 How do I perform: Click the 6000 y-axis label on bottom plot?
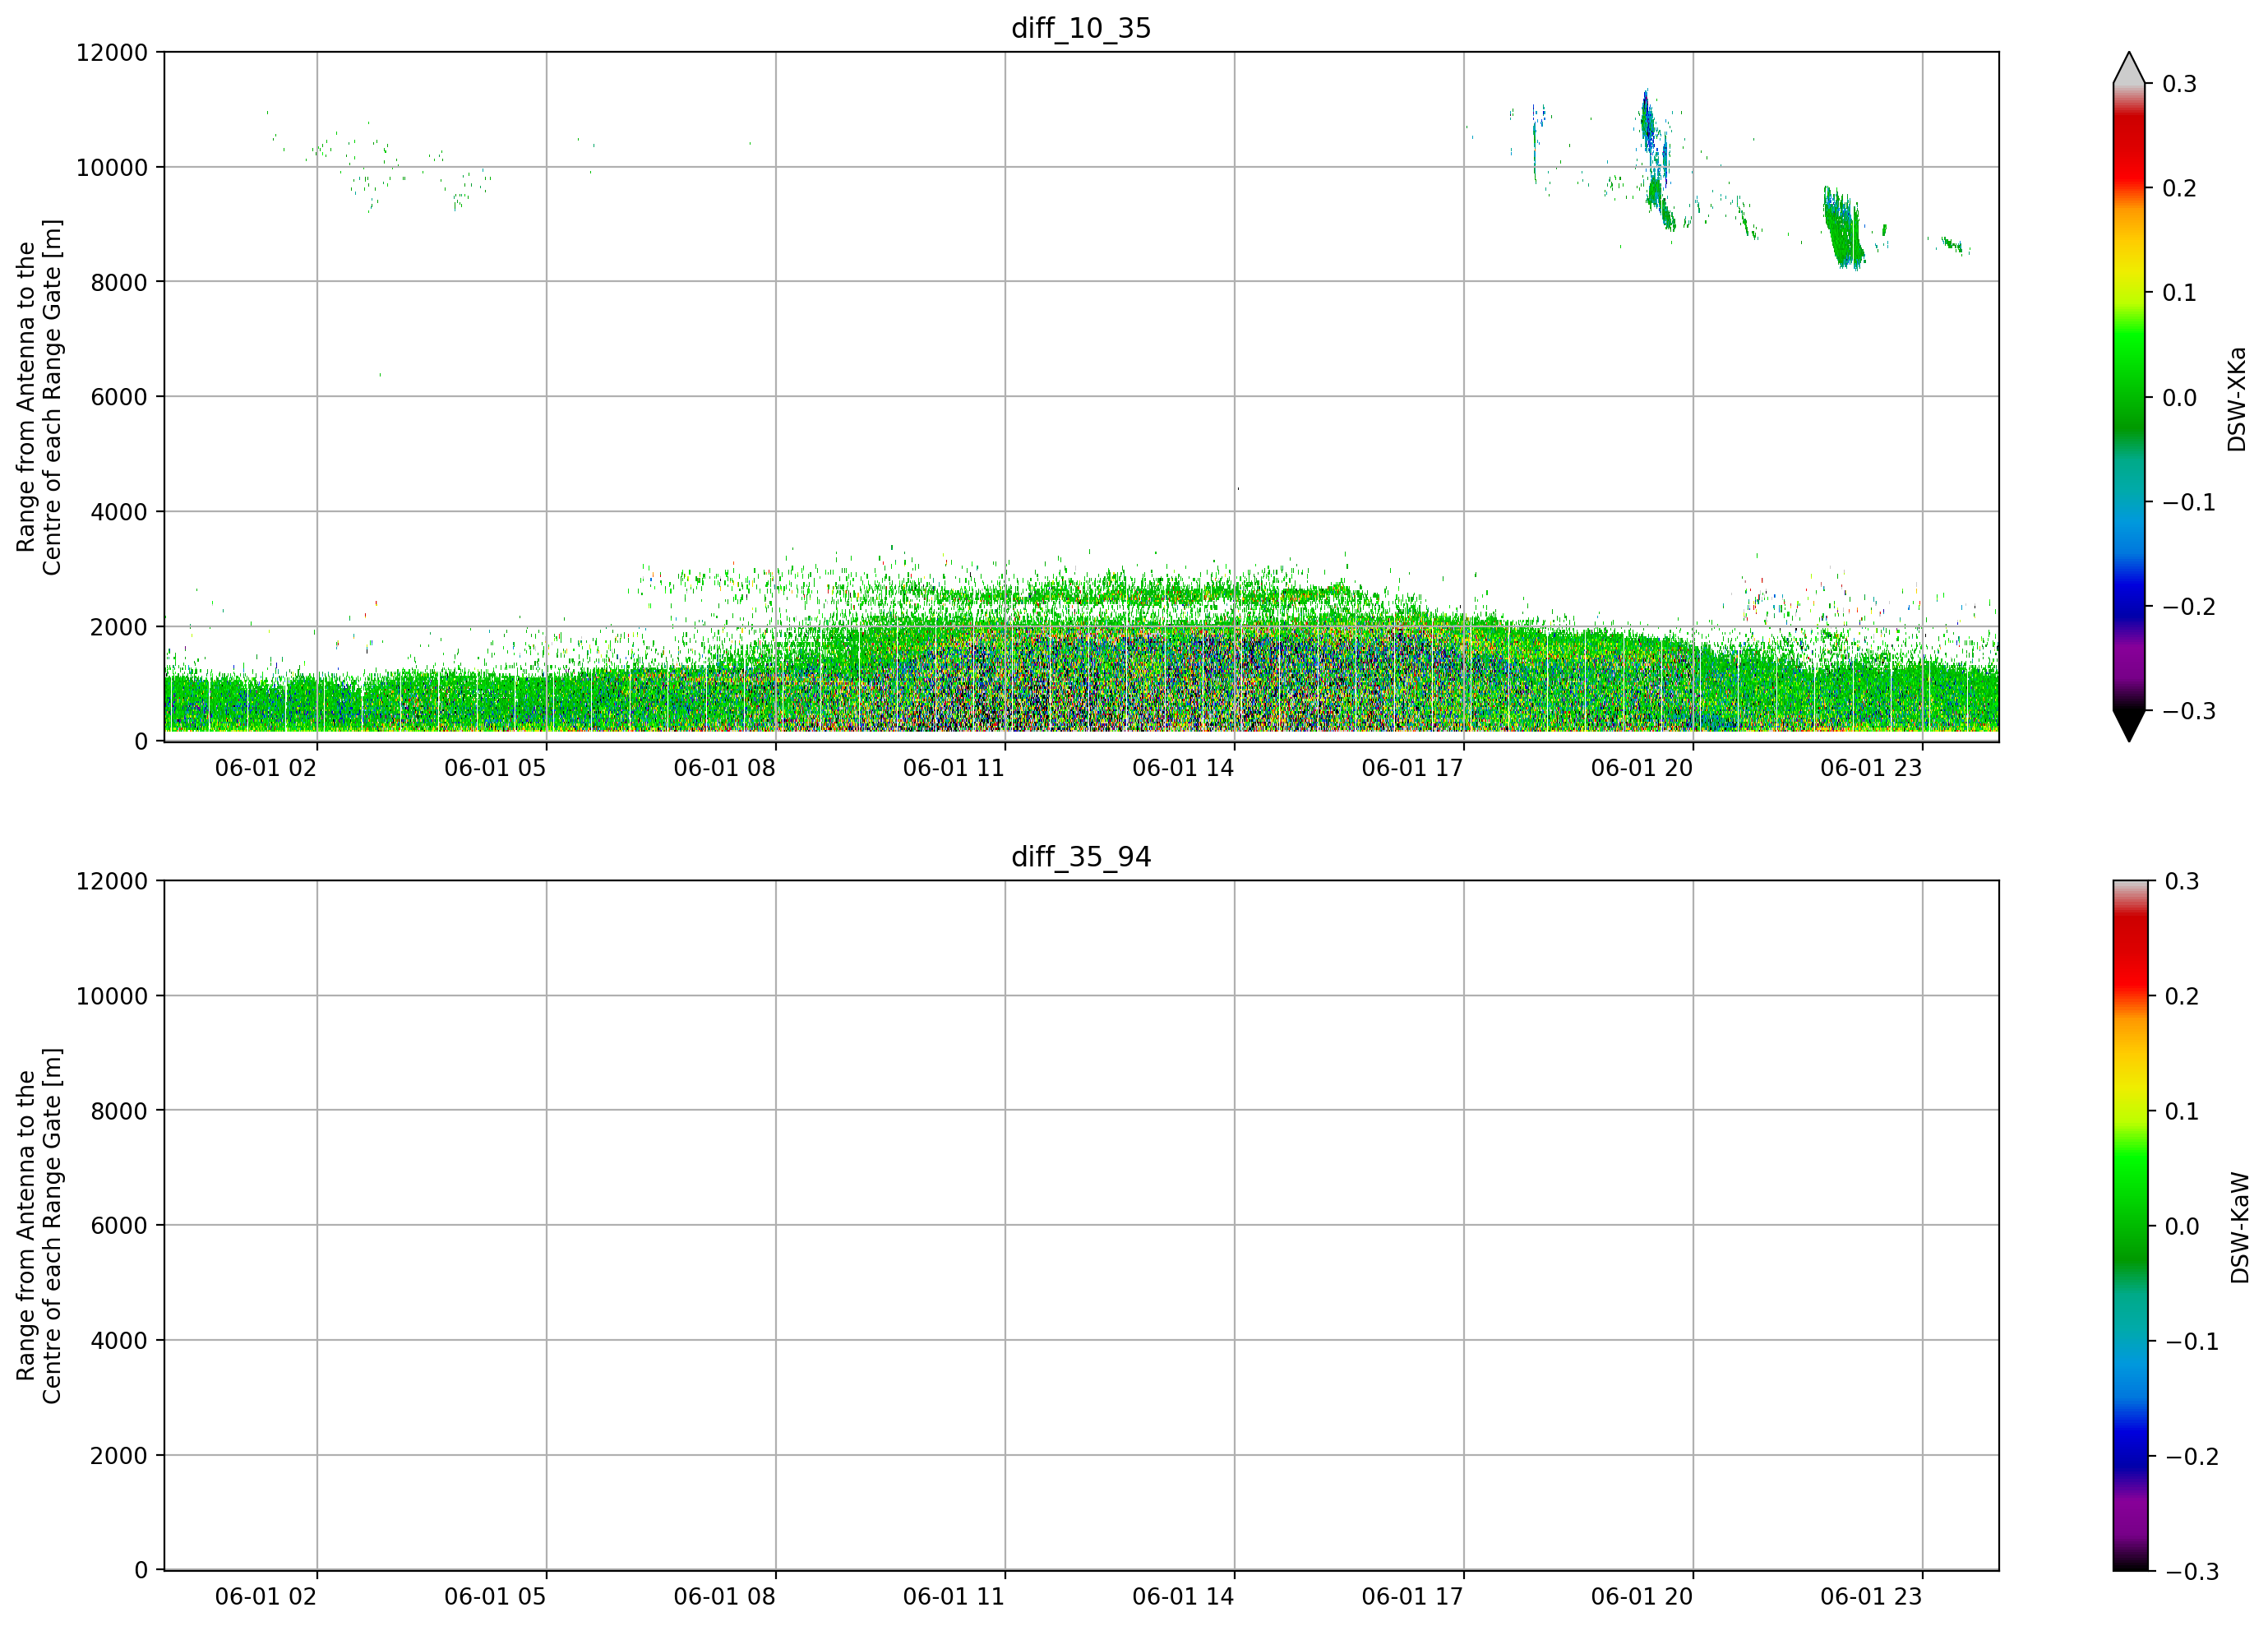[119, 1225]
